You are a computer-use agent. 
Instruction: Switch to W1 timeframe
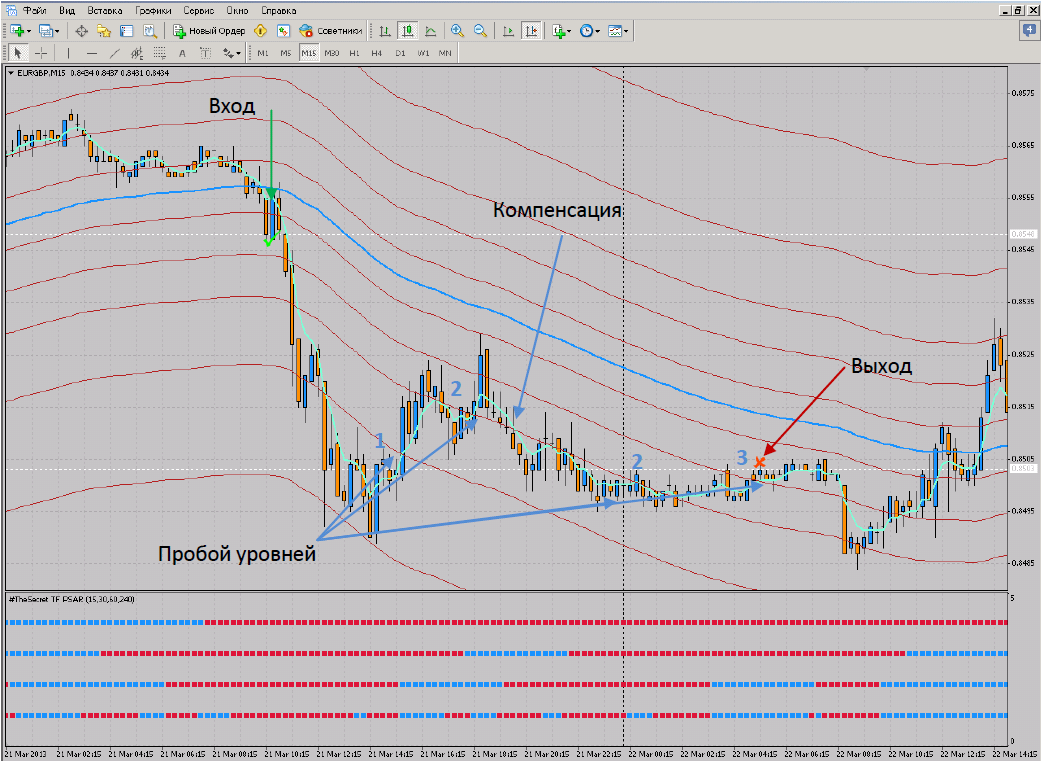tap(423, 53)
